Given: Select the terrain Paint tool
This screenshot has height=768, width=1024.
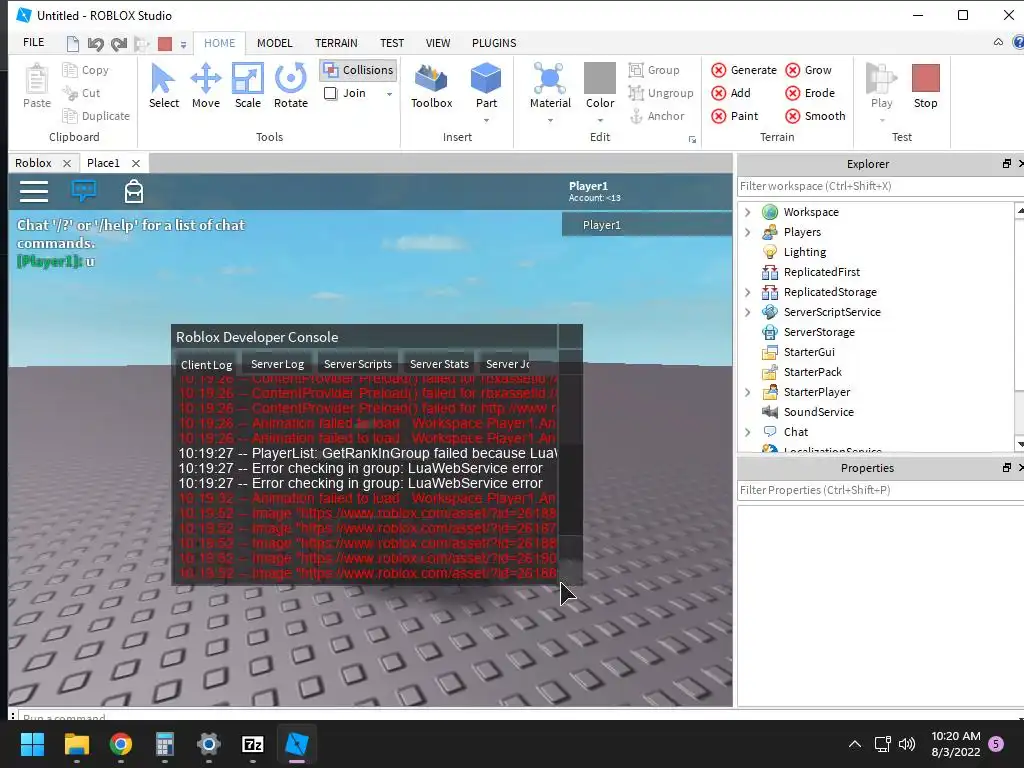Looking at the screenshot, I should [735, 116].
